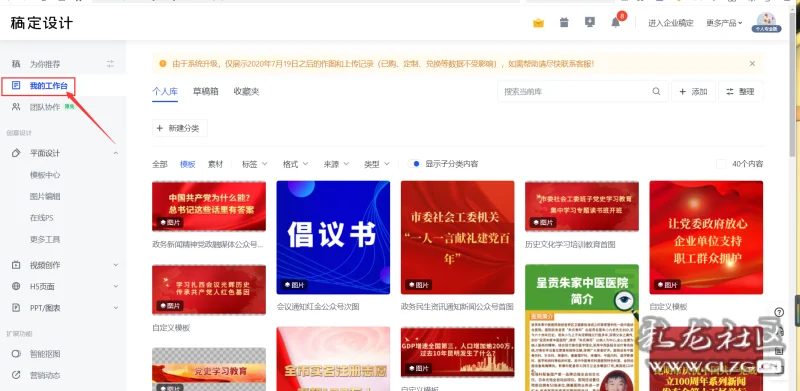The width and height of the screenshot is (800, 391).
Task: Expand the 更多产品 dropdown
Action: click(x=724, y=23)
